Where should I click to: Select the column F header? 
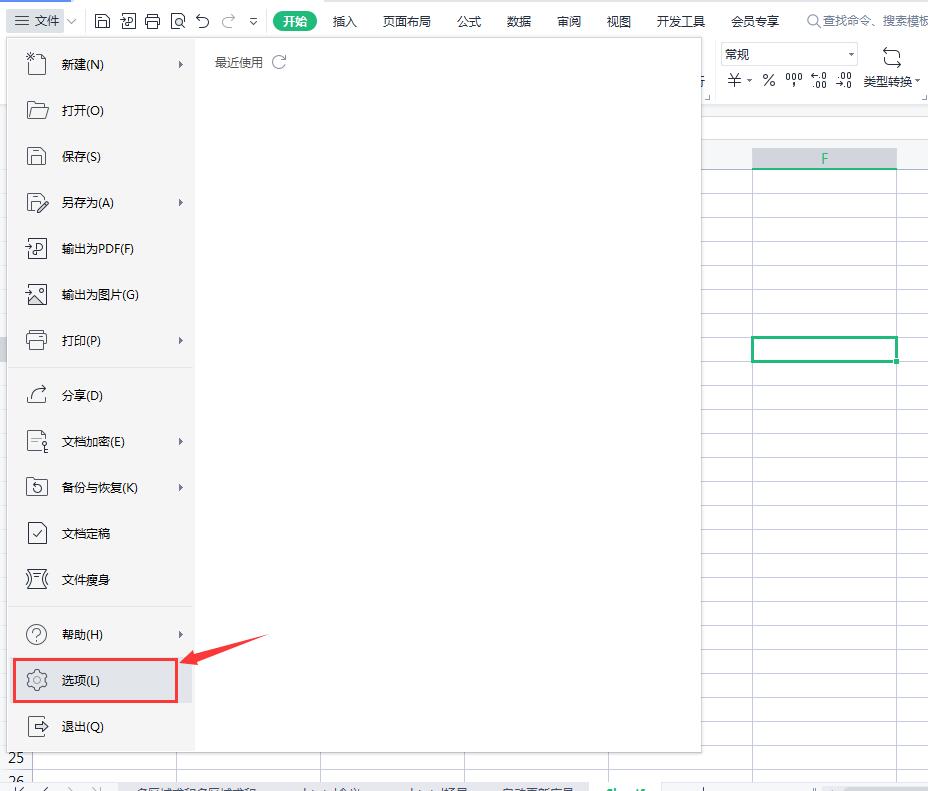824,159
